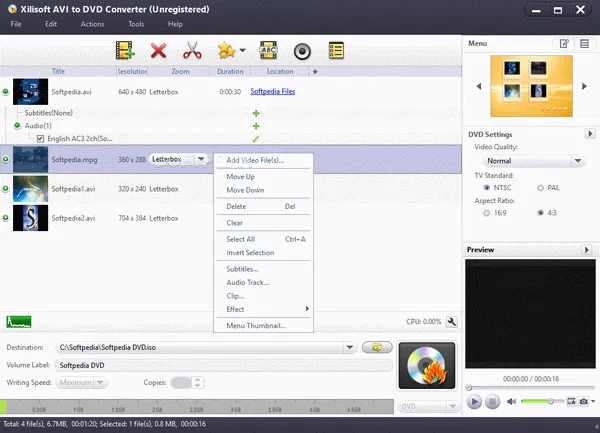Choose Move Up in the context menu

240,176
